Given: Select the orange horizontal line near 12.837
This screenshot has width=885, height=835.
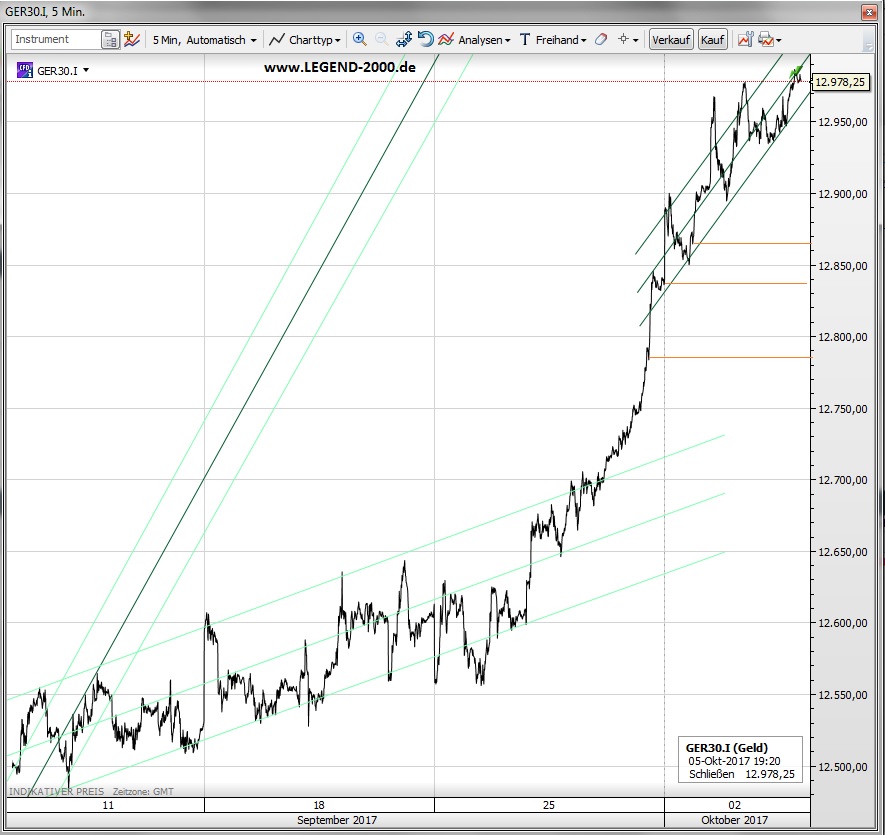Looking at the screenshot, I should point(736,283).
